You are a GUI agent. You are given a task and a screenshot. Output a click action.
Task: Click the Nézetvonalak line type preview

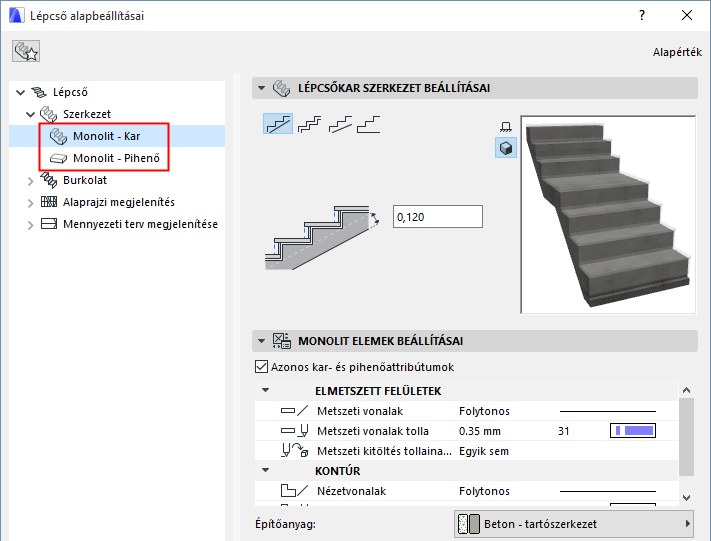pyautogui.click(x=608, y=491)
